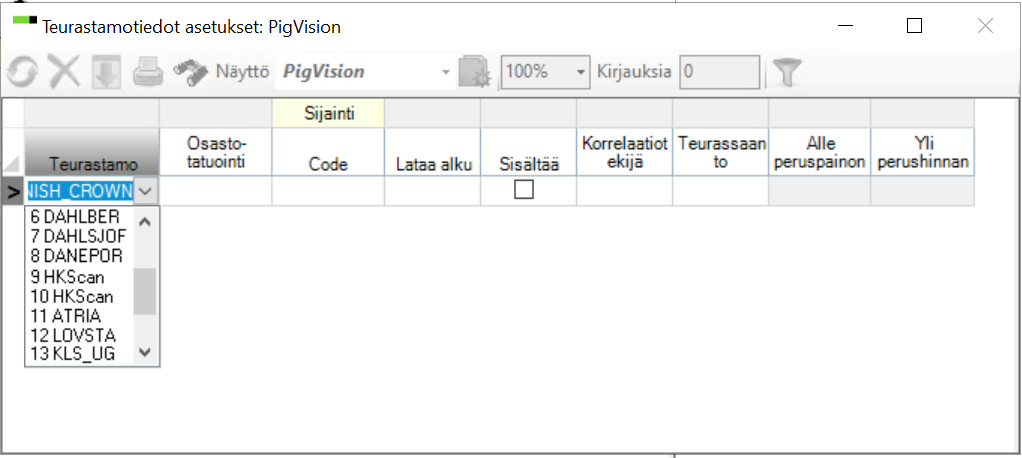Click the binoculars search icon
The height and width of the screenshot is (458, 1022).
point(190,72)
